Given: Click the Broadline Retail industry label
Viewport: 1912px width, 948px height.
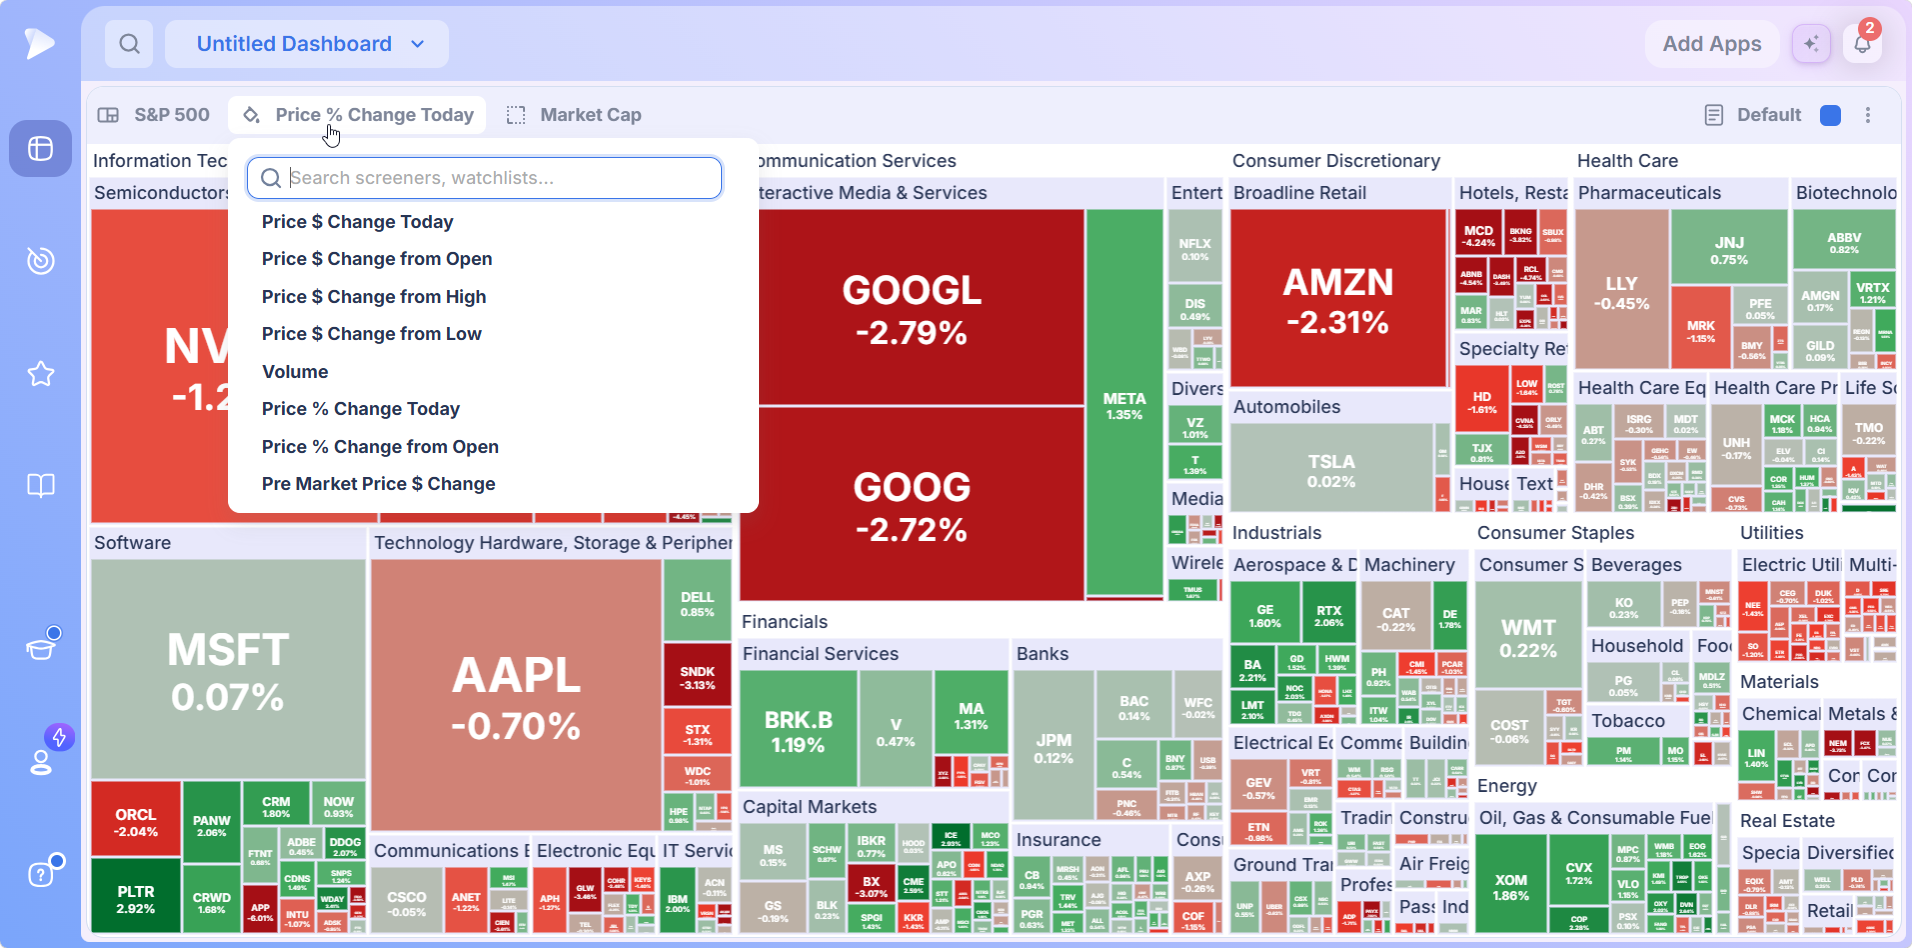Looking at the screenshot, I should pos(1299,193).
